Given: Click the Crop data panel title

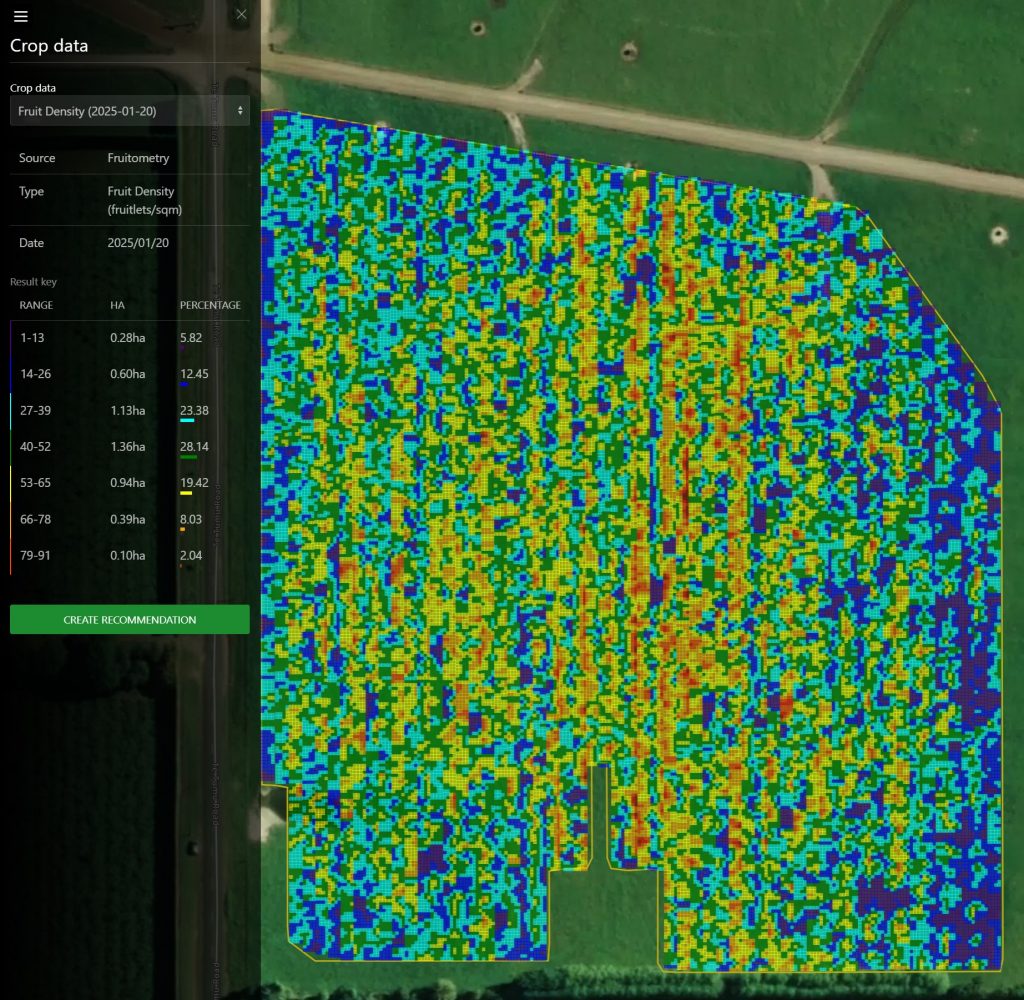Looking at the screenshot, I should [49, 46].
